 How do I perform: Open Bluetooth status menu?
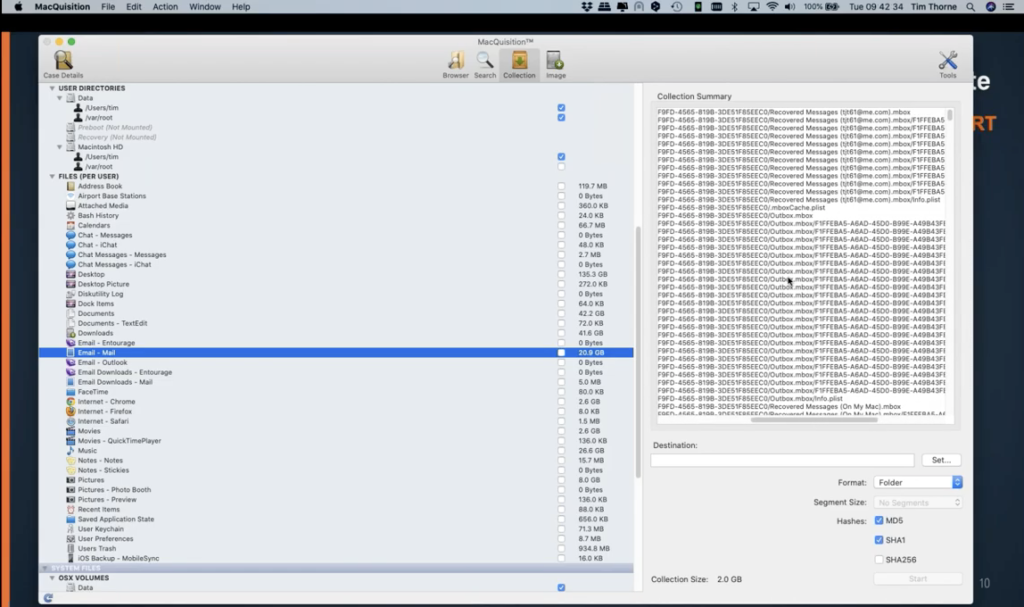[734, 7]
